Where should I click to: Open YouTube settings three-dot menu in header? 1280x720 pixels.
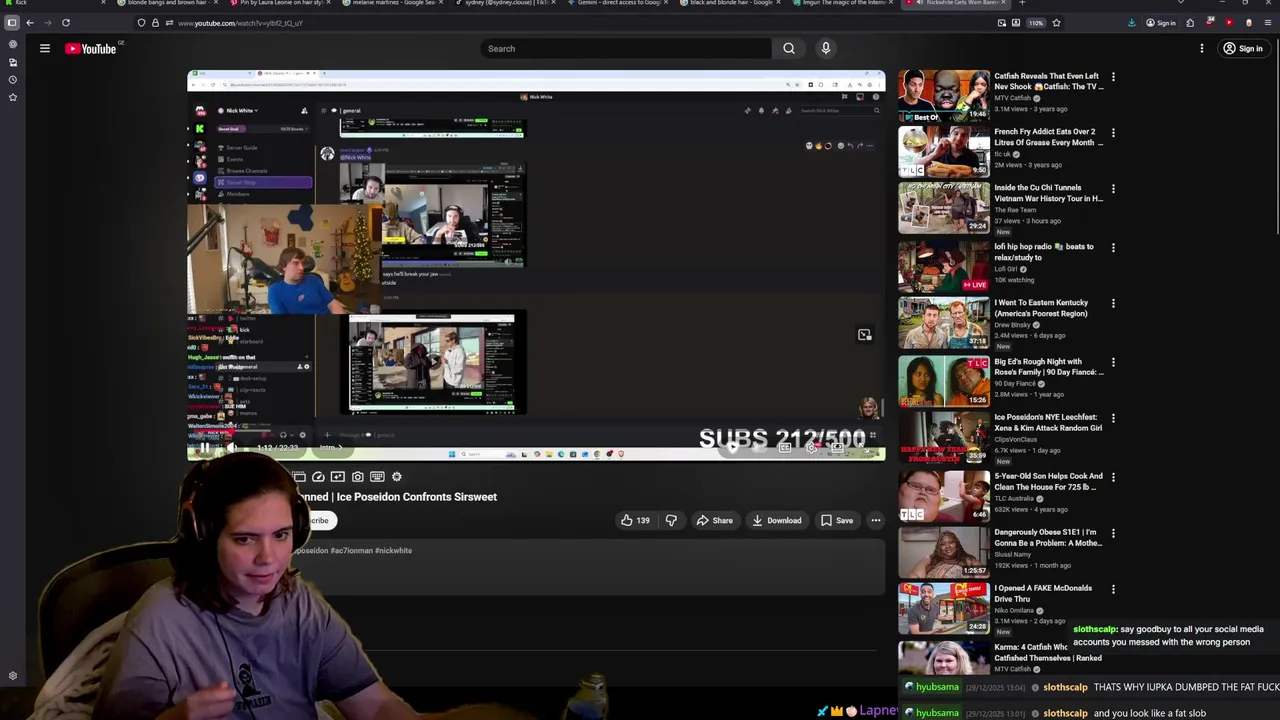1202,48
